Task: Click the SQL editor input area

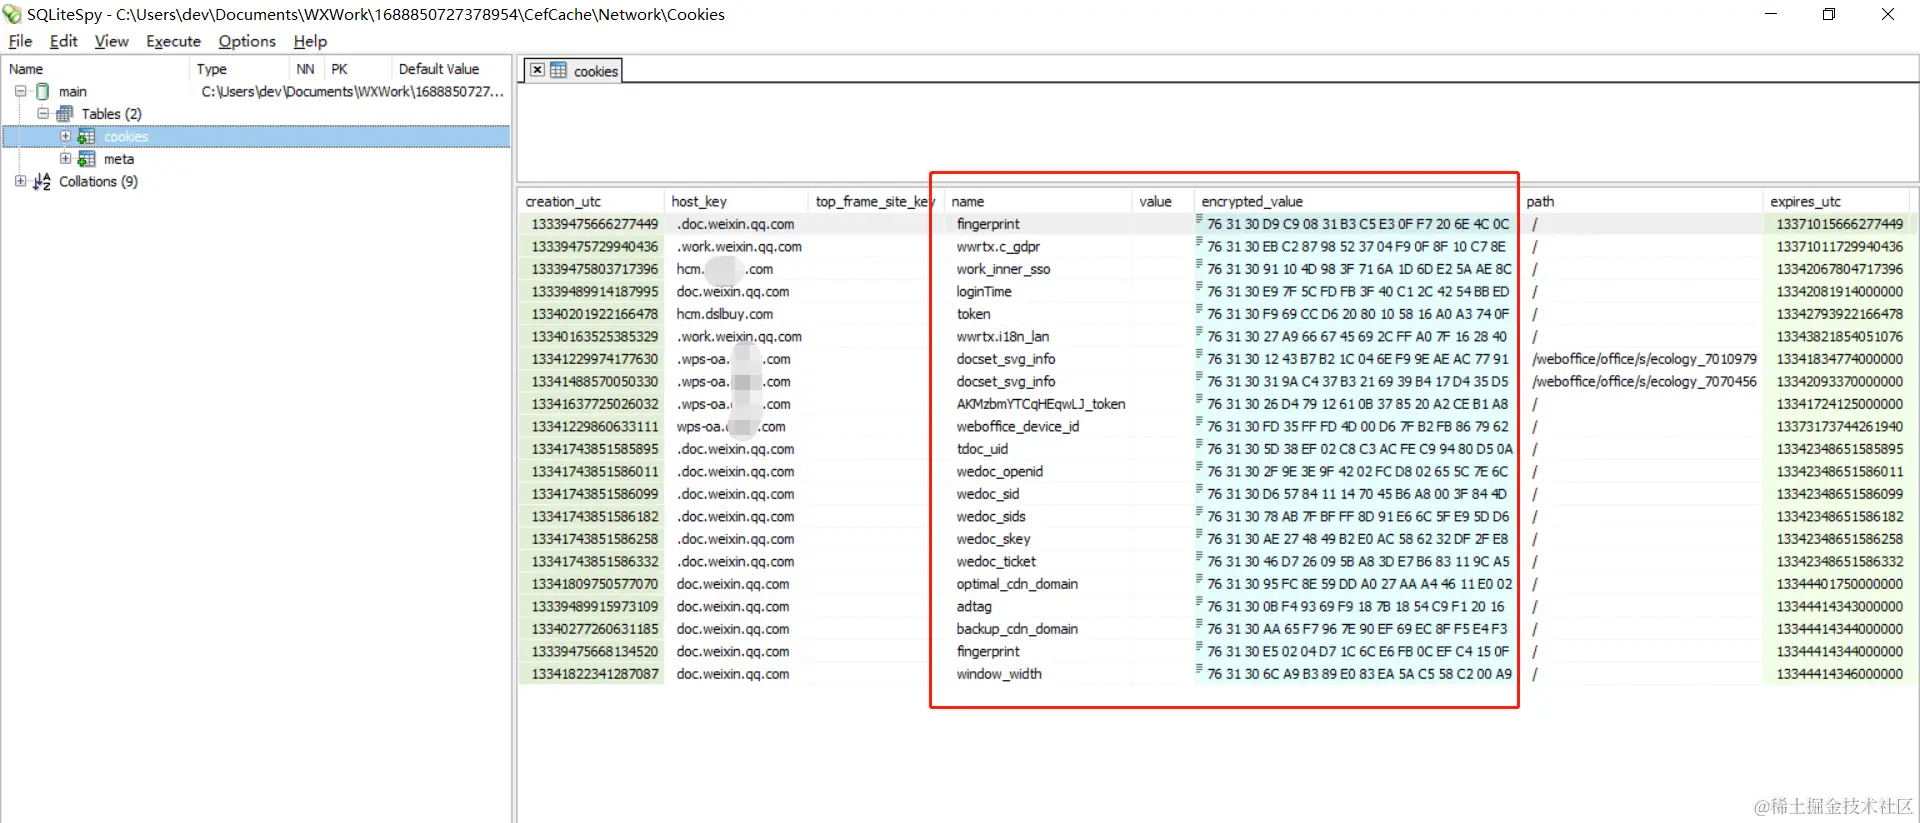Action: click(1217, 130)
